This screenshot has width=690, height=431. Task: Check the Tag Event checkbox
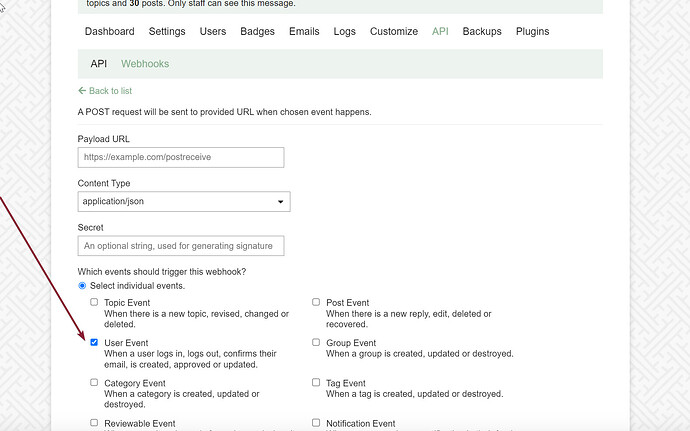[316, 382]
